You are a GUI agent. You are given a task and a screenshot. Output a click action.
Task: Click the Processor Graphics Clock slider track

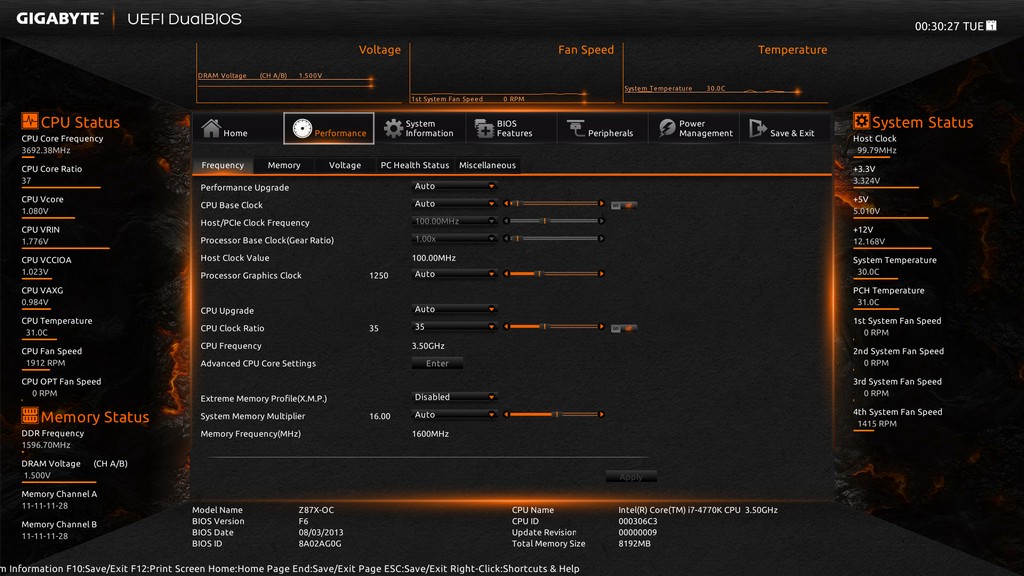click(x=554, y=274)
